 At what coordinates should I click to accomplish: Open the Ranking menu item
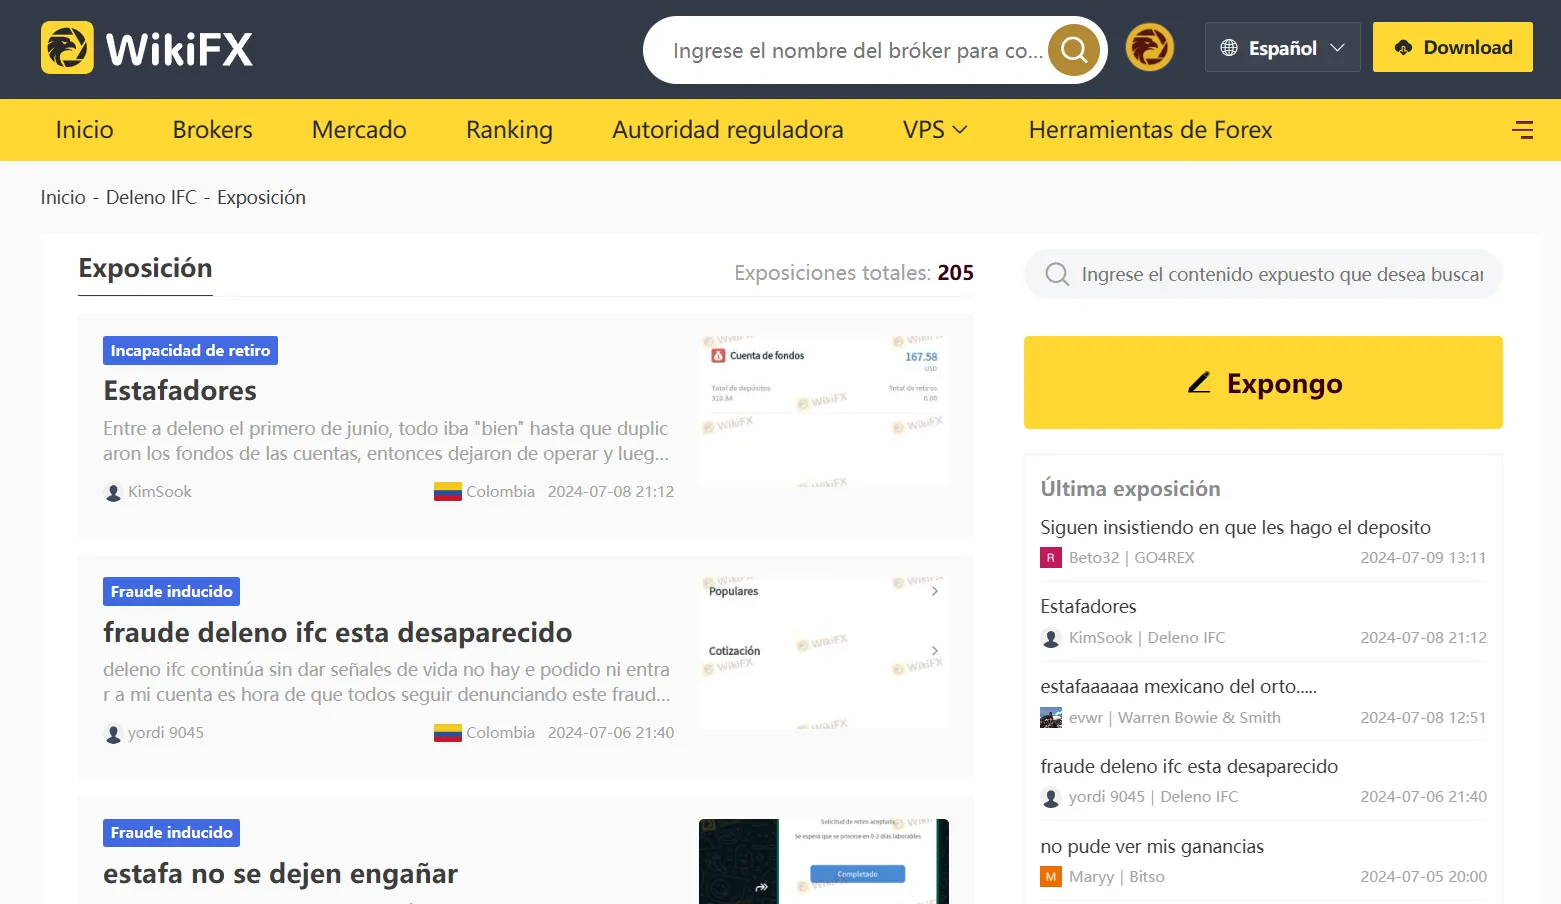pyautogui.click(x=509, y=130)
